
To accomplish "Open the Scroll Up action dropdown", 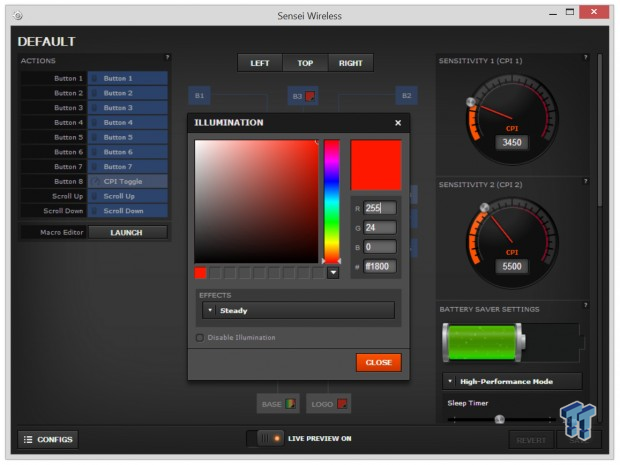I will tap(128, 196).
